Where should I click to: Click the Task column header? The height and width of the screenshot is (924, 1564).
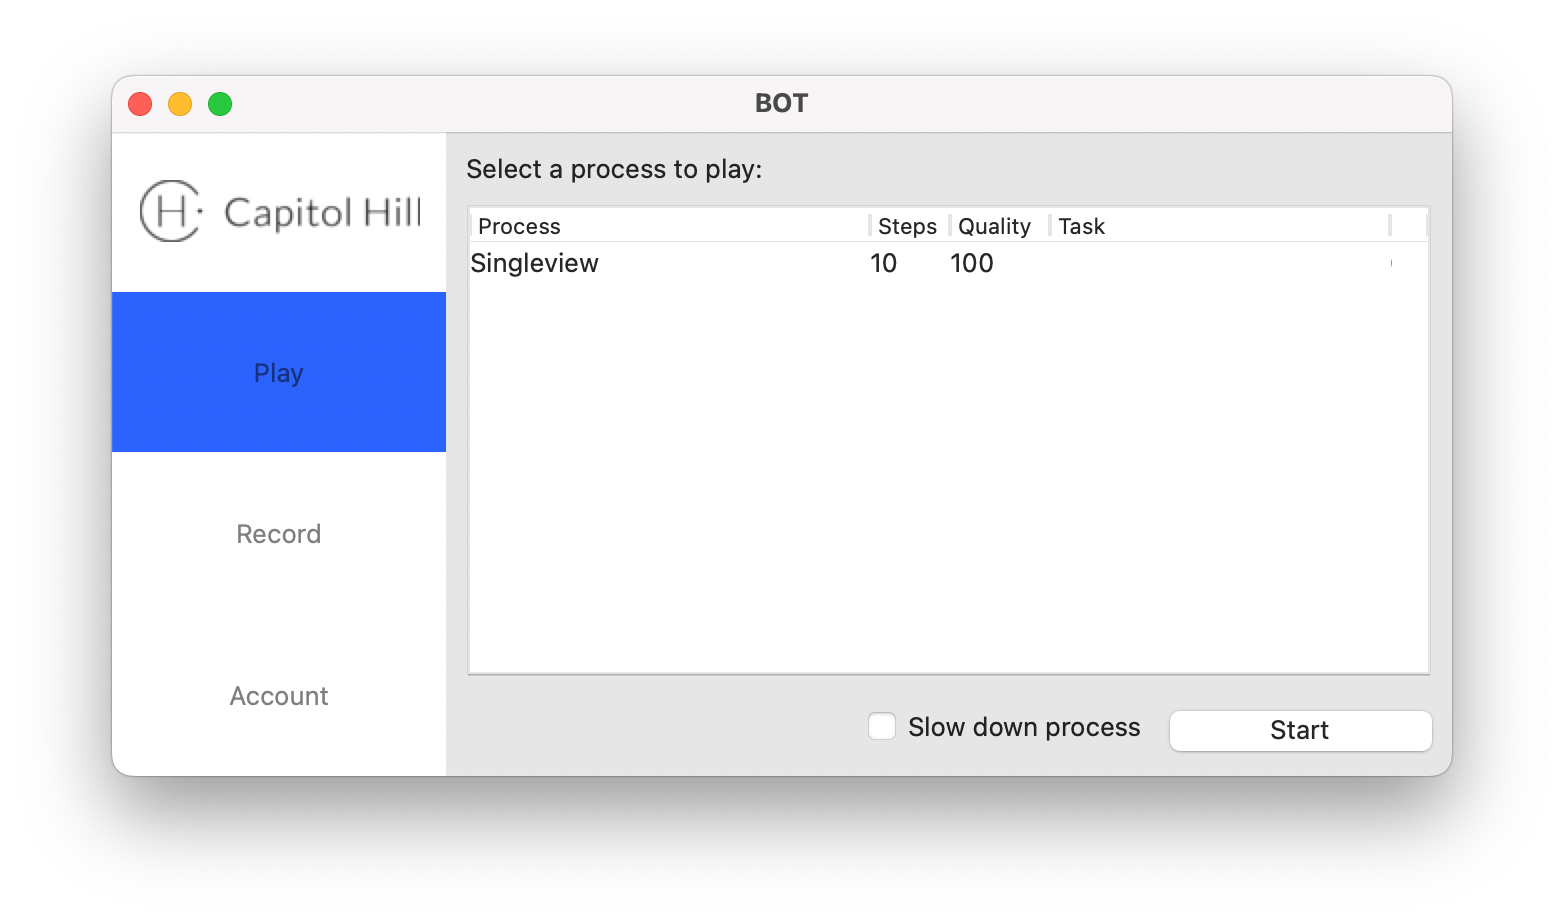pyautogui.click(x=1219, y=226)
